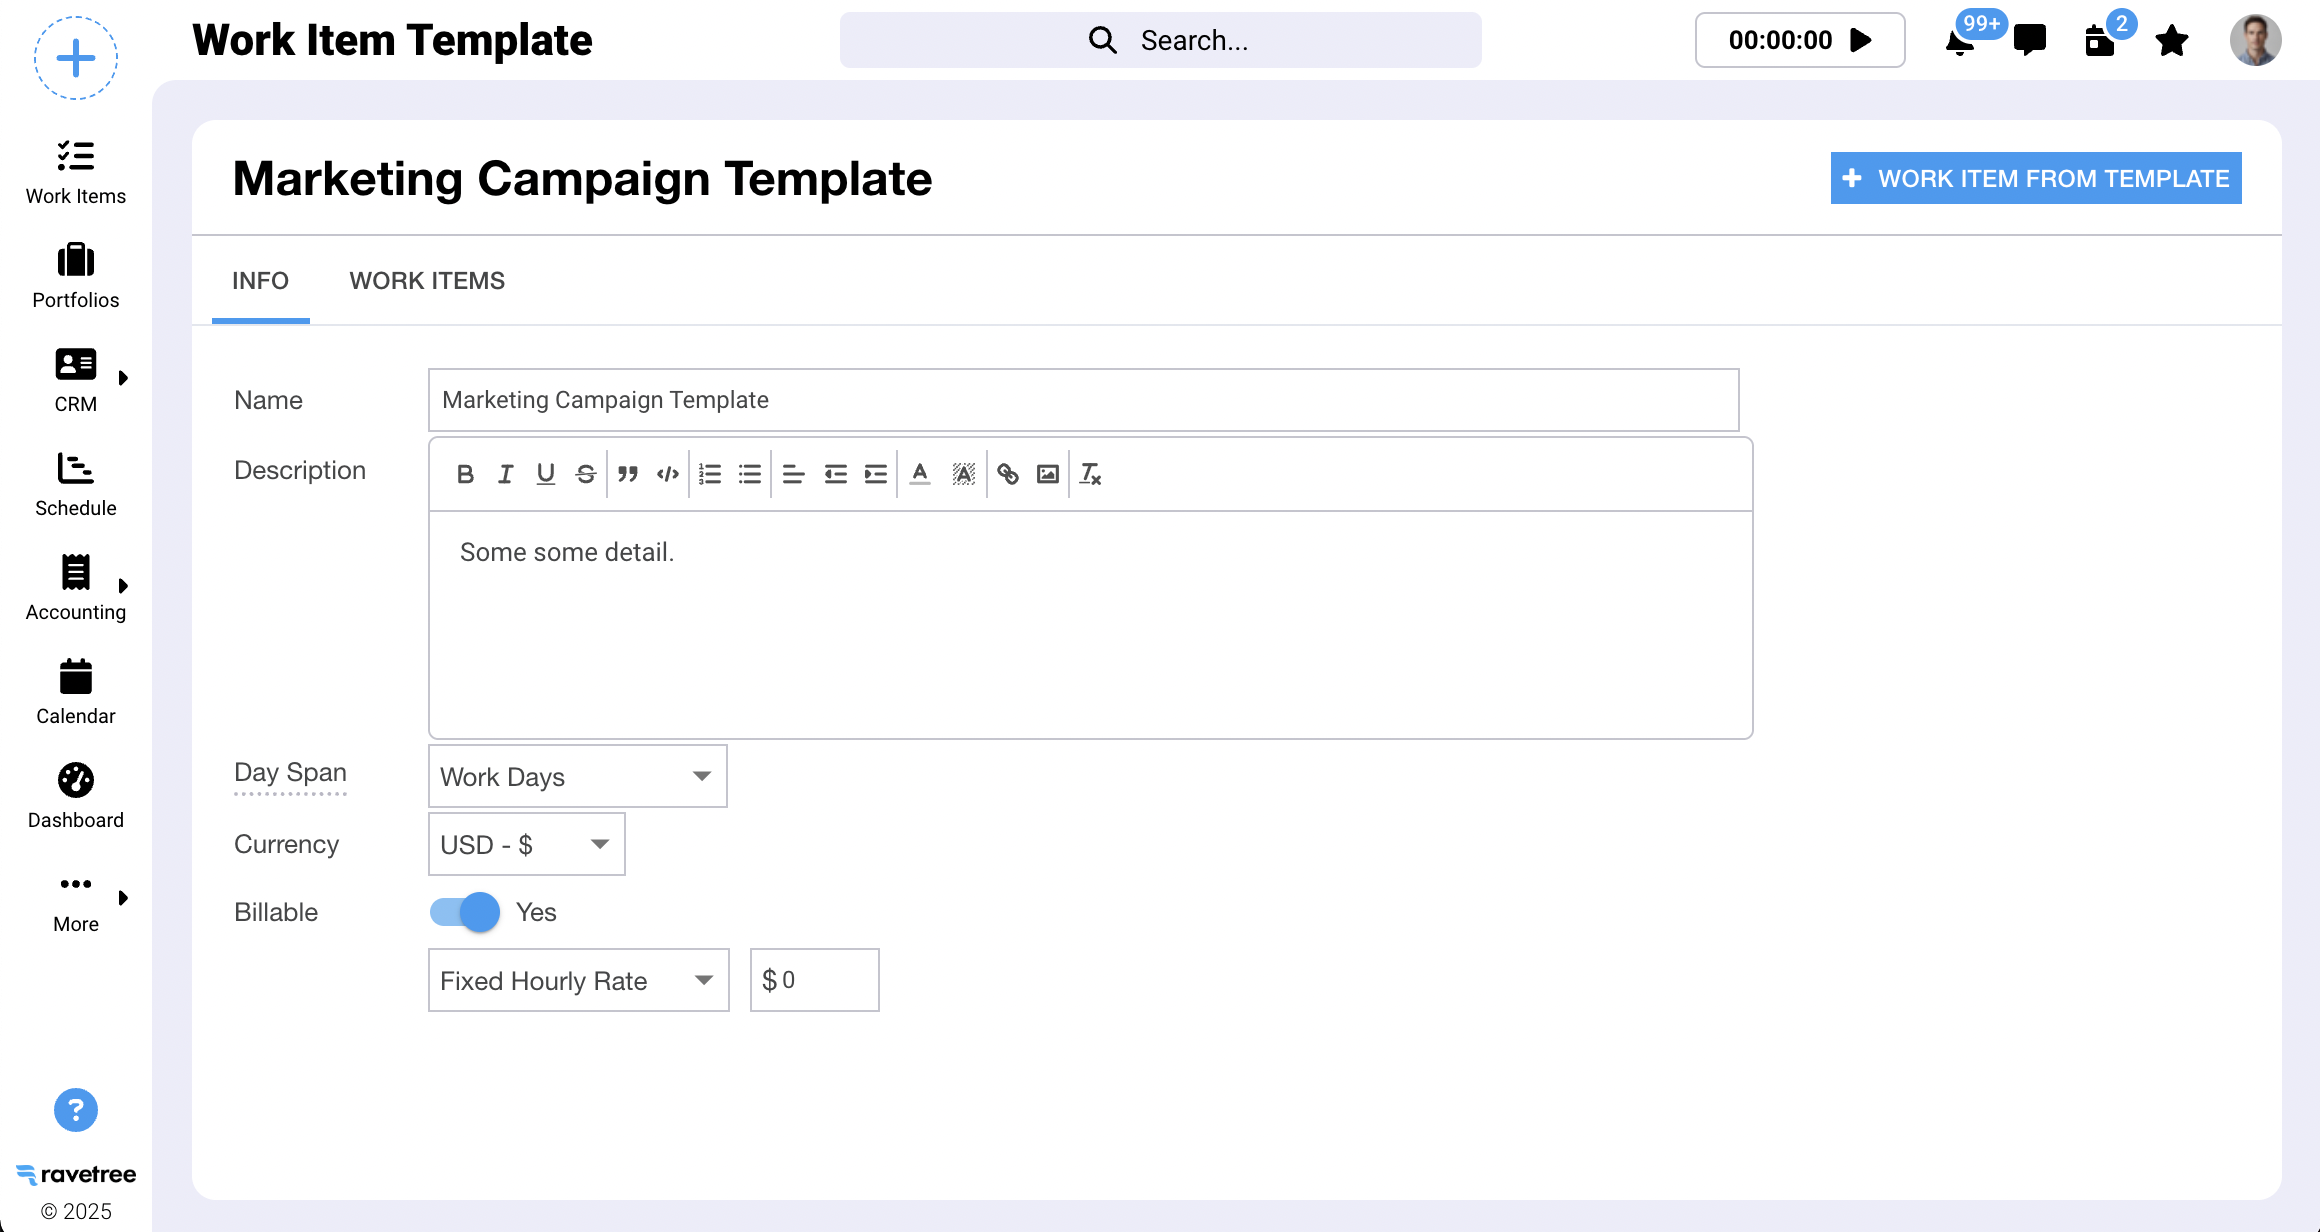Insert a numbered list

[710, 474]
